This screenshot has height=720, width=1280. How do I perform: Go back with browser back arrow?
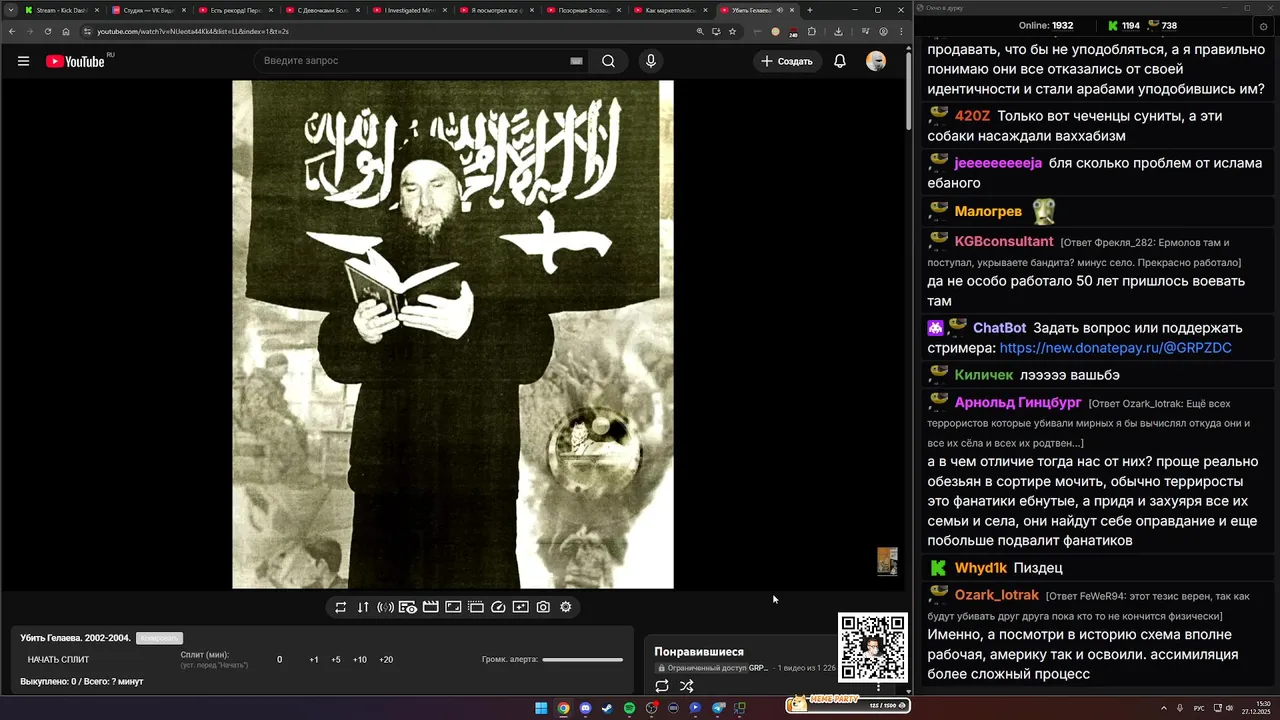[12, 31]
